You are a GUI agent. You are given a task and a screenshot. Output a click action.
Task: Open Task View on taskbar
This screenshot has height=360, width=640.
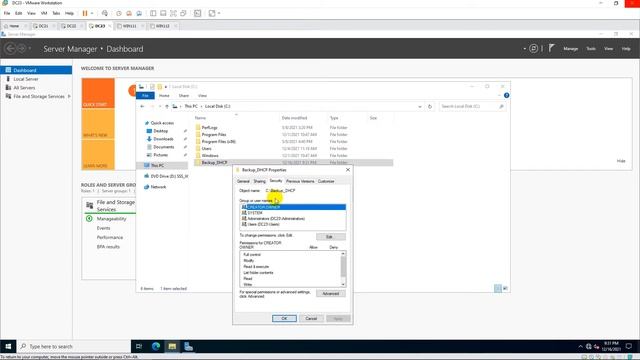(139, 347)
